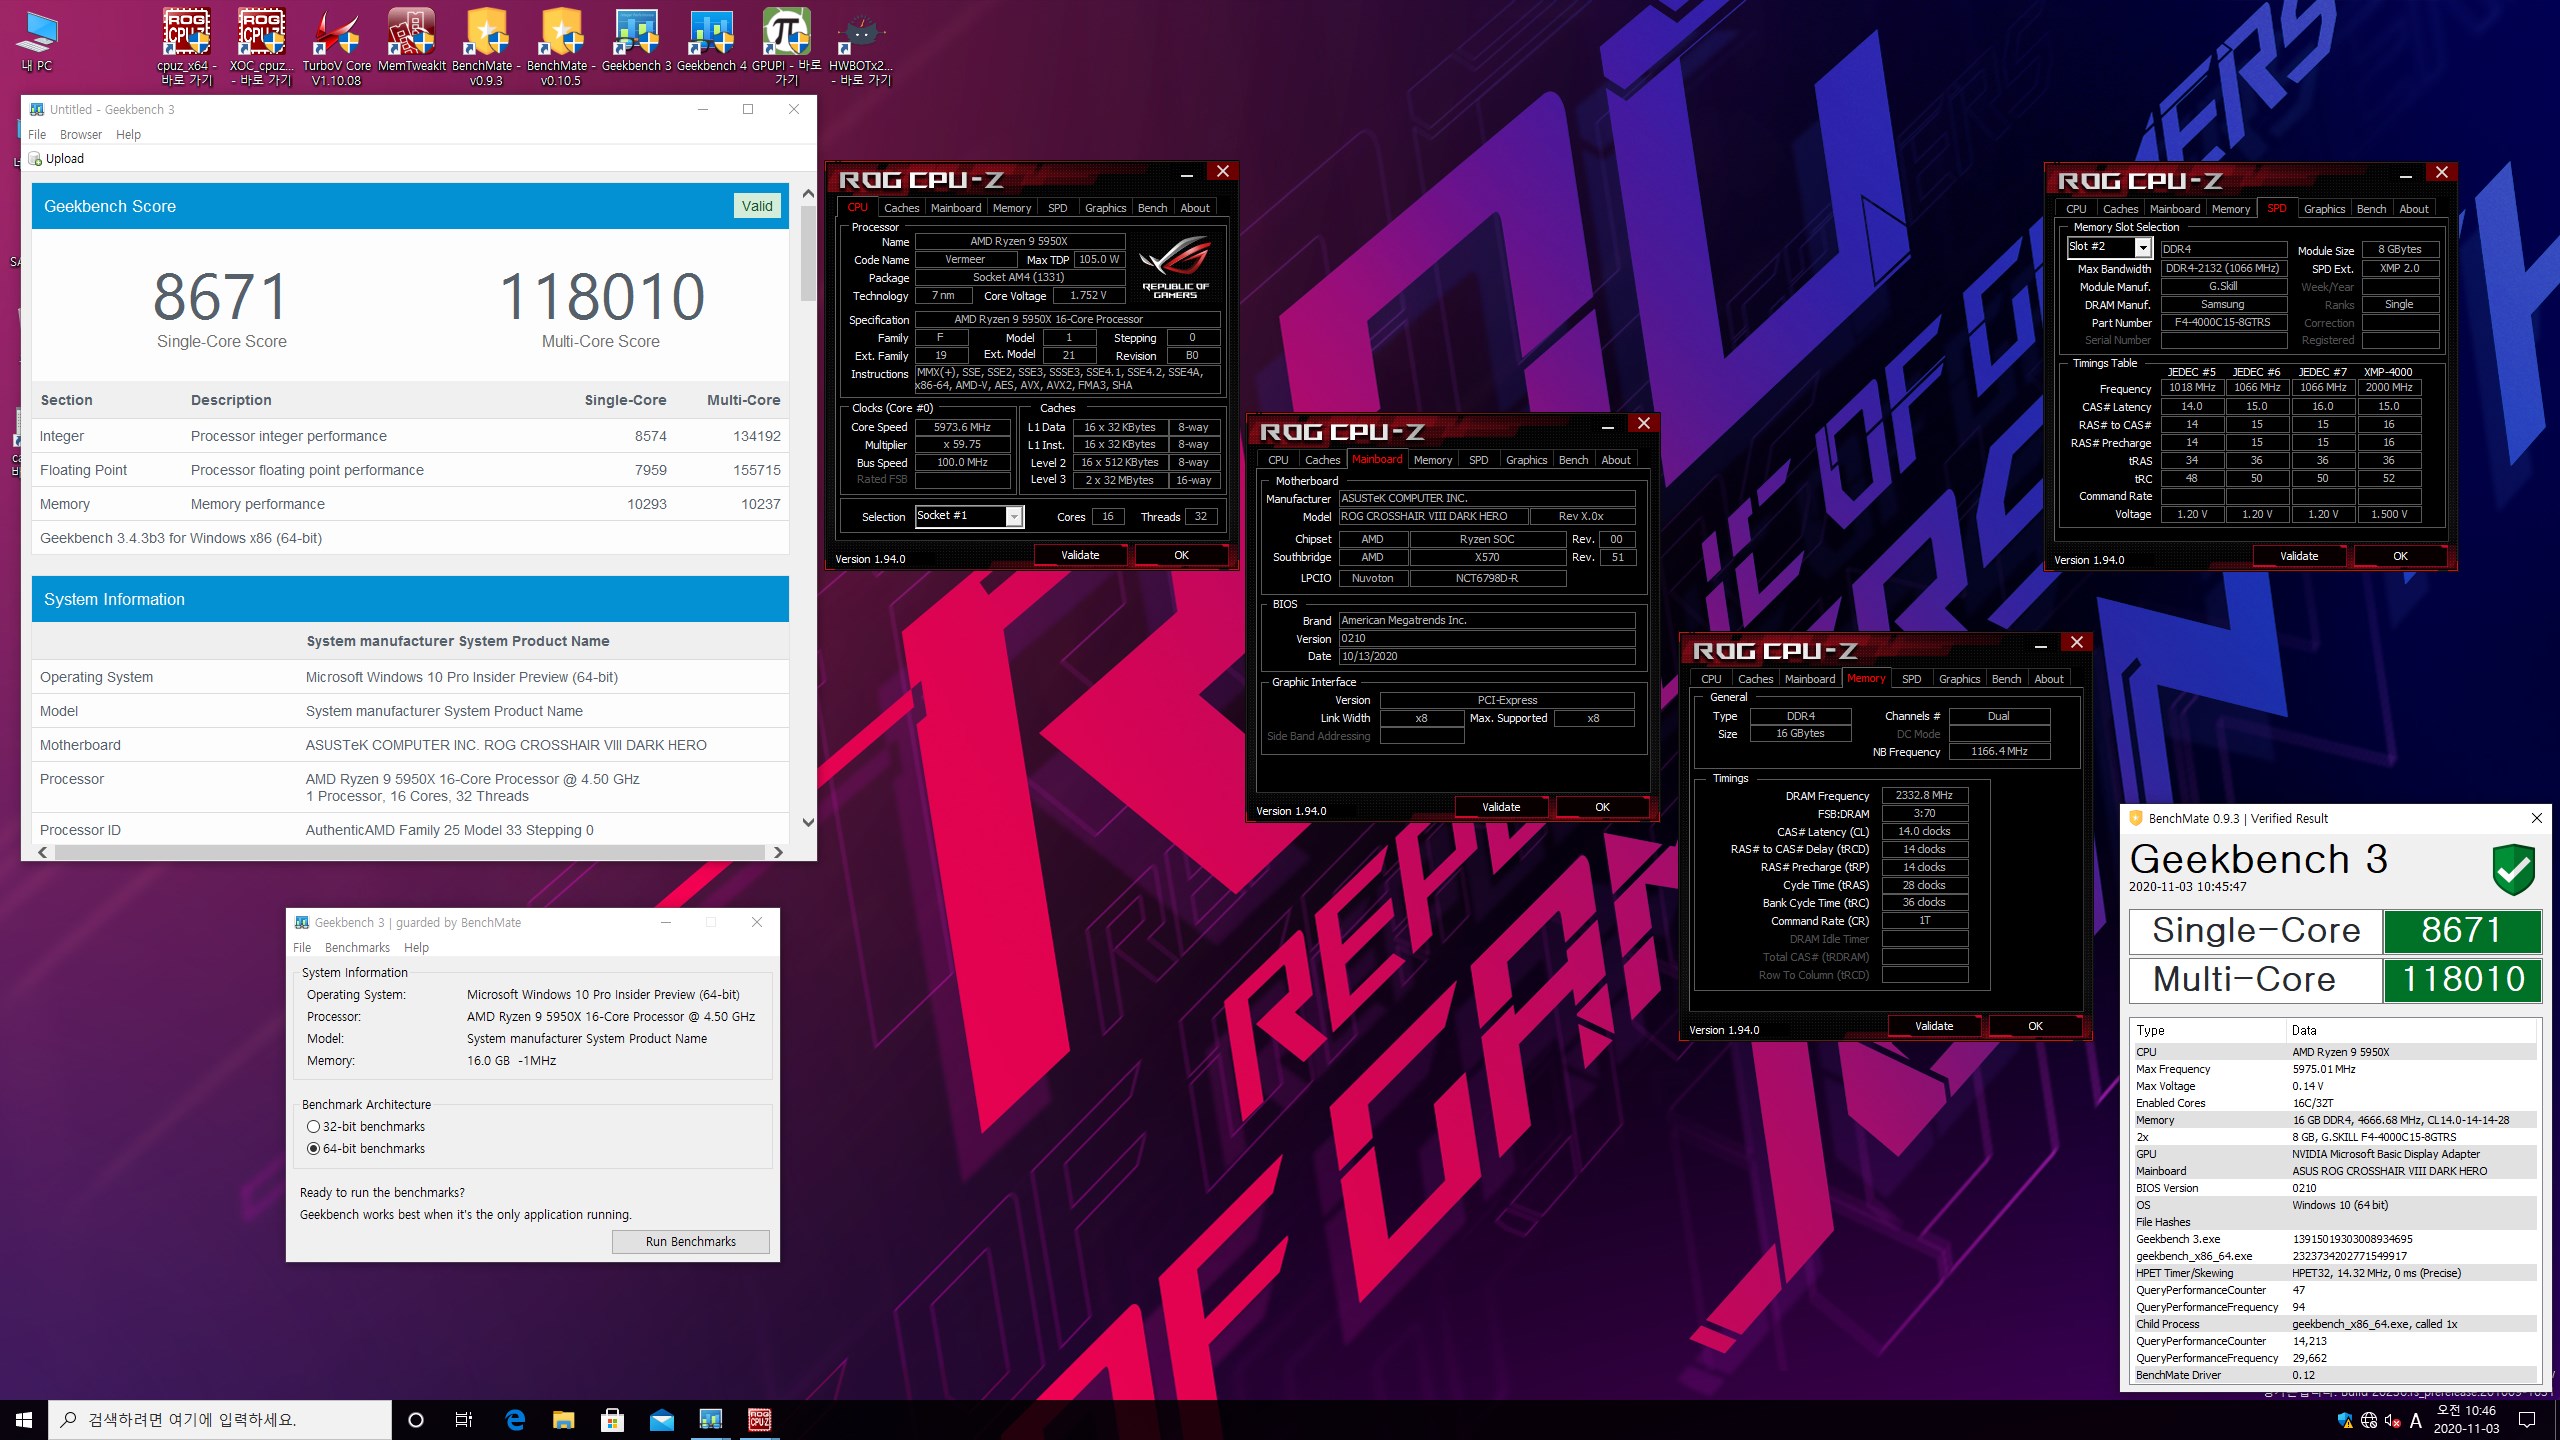Image resolution: width=2560 pixels, height=1440 pixels.
Task: Open File Explorer from taskbar
Action: point(564,1420)
